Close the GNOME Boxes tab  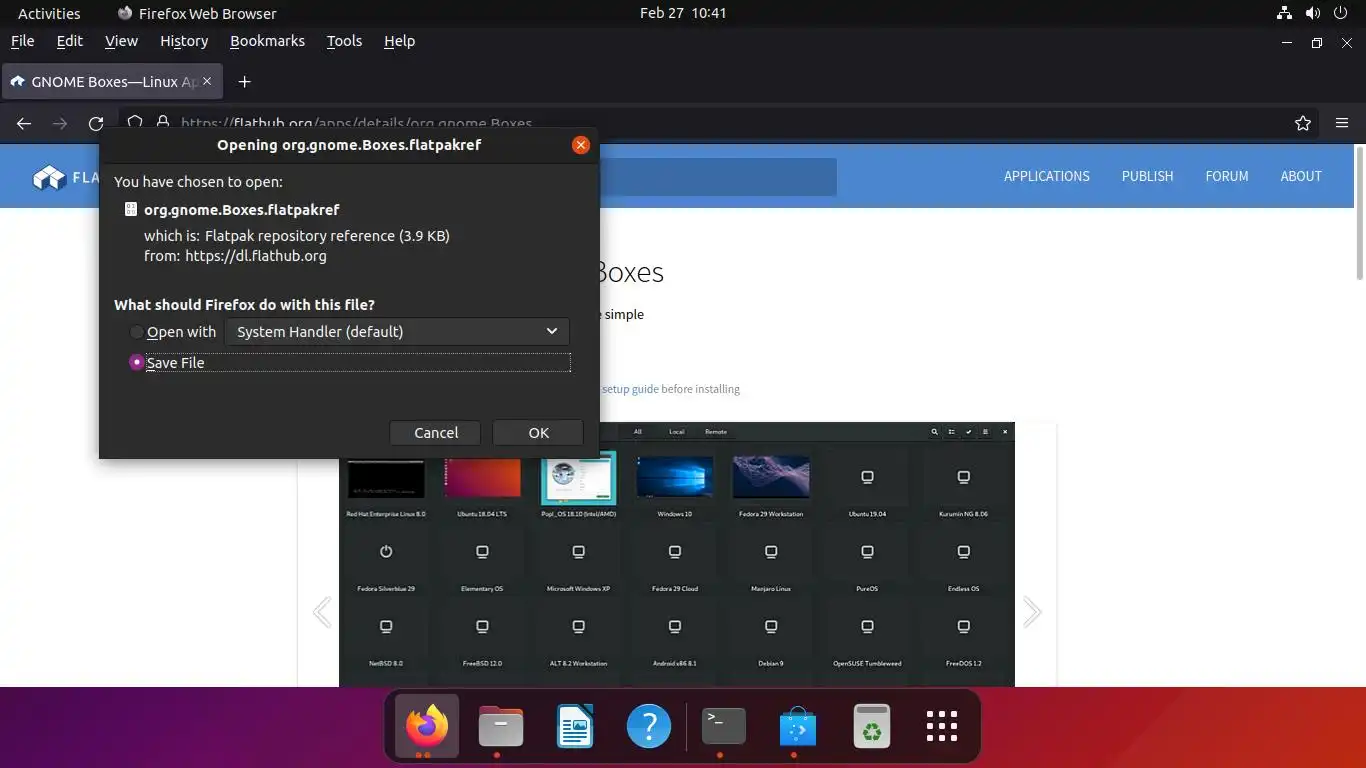coord(208,82)
